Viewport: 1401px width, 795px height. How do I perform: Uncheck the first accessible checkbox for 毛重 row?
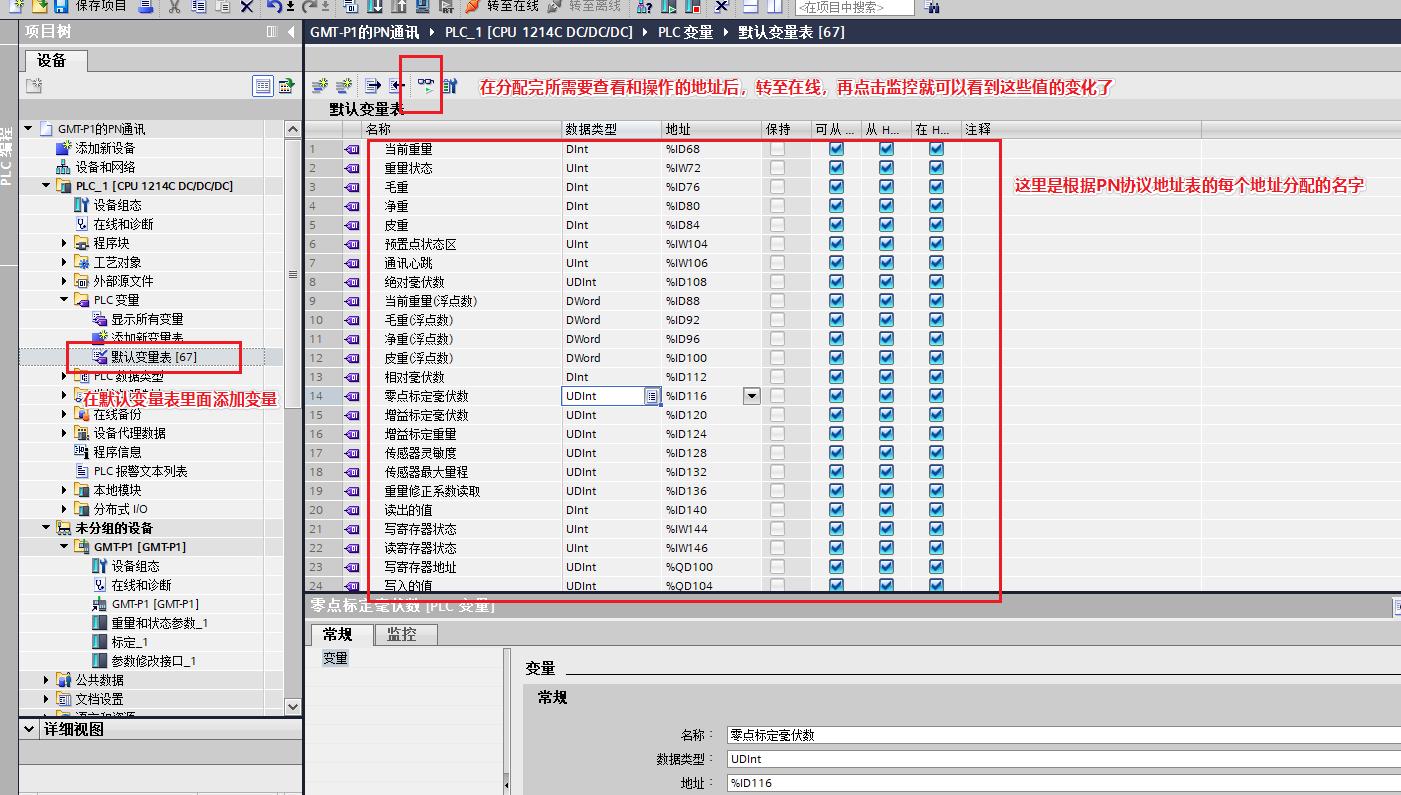[836, 187]
